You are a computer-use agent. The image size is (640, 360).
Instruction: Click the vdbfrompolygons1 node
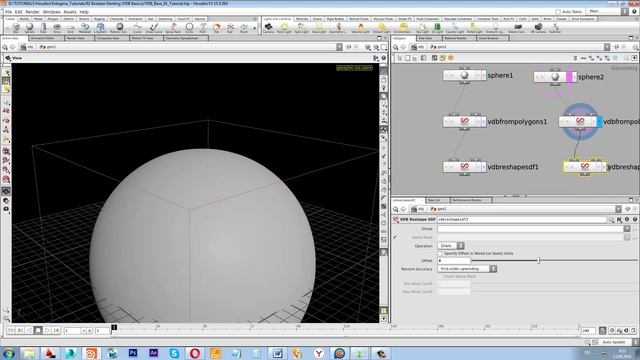(x=464, y=122)
